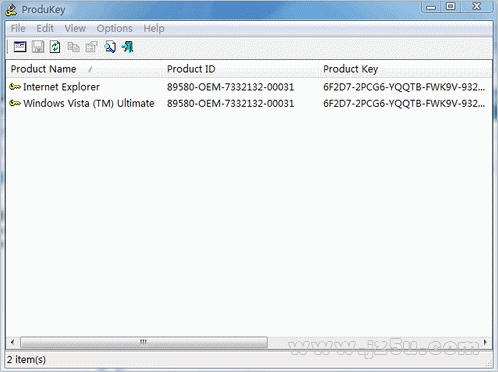498x372 pixels.
Task: Click the horizontal scrollbar thumb
Action: pyautogui.click(x=144, y=342)
